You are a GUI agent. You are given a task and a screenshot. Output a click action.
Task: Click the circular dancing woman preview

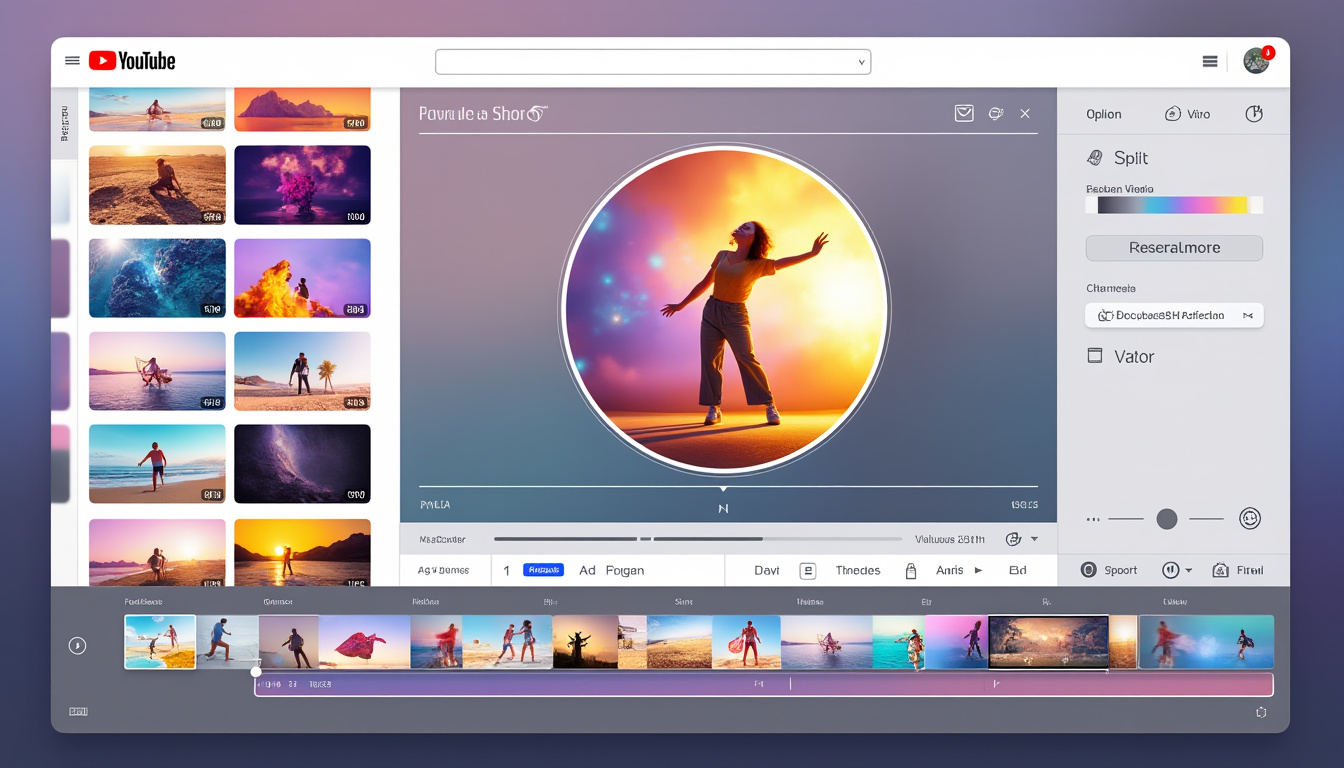click(724, 309)
